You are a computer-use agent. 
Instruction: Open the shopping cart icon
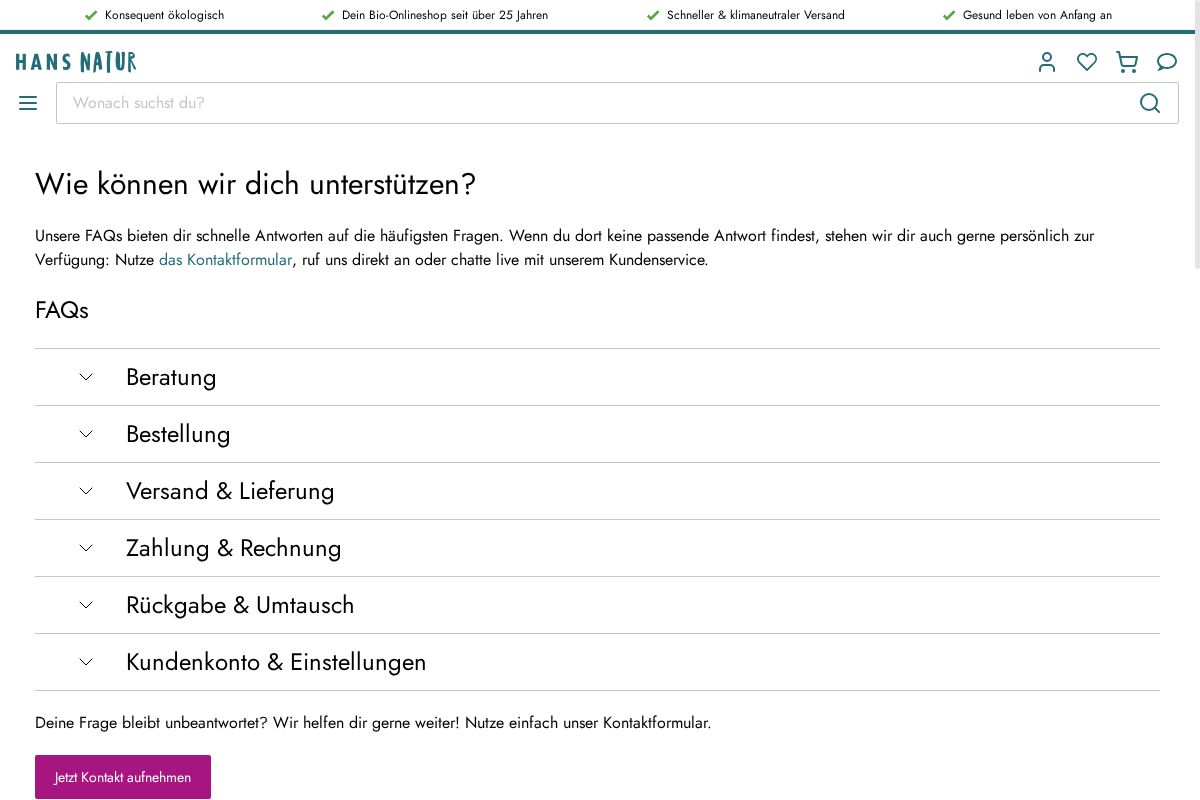click(1127, 62)
